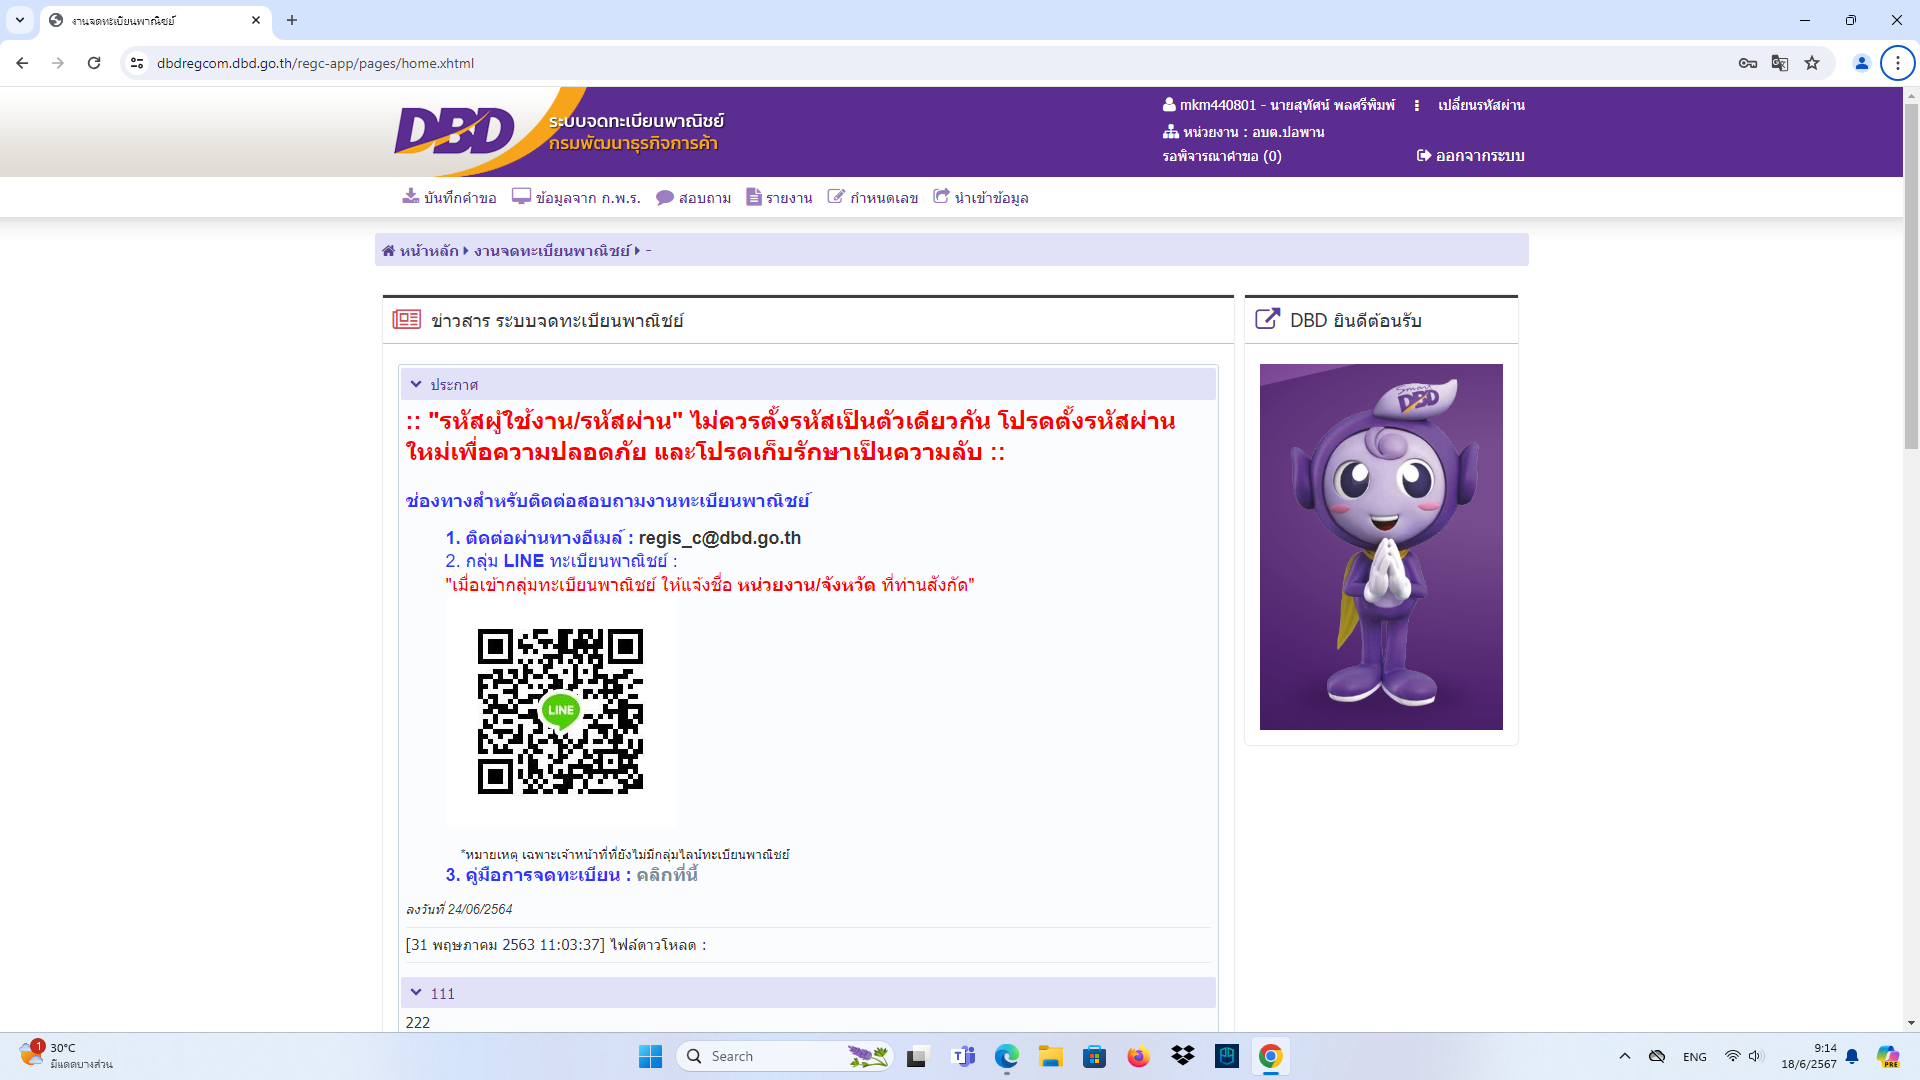Click the คลิกที่นี่ manual link
The width and height of the screenshot is (1920, 1080).
tap(667, 875)
